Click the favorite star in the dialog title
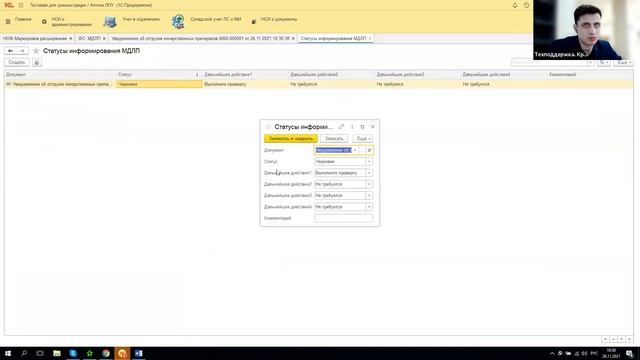The height and width of the screenshot is (360, 640). (268, 127)
